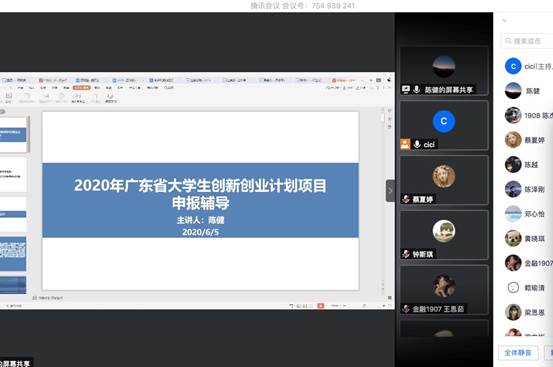The image size is (553, 367).
Task: Click the muted mic icon on 钟斯琪's tile
Action: point(406,254)
